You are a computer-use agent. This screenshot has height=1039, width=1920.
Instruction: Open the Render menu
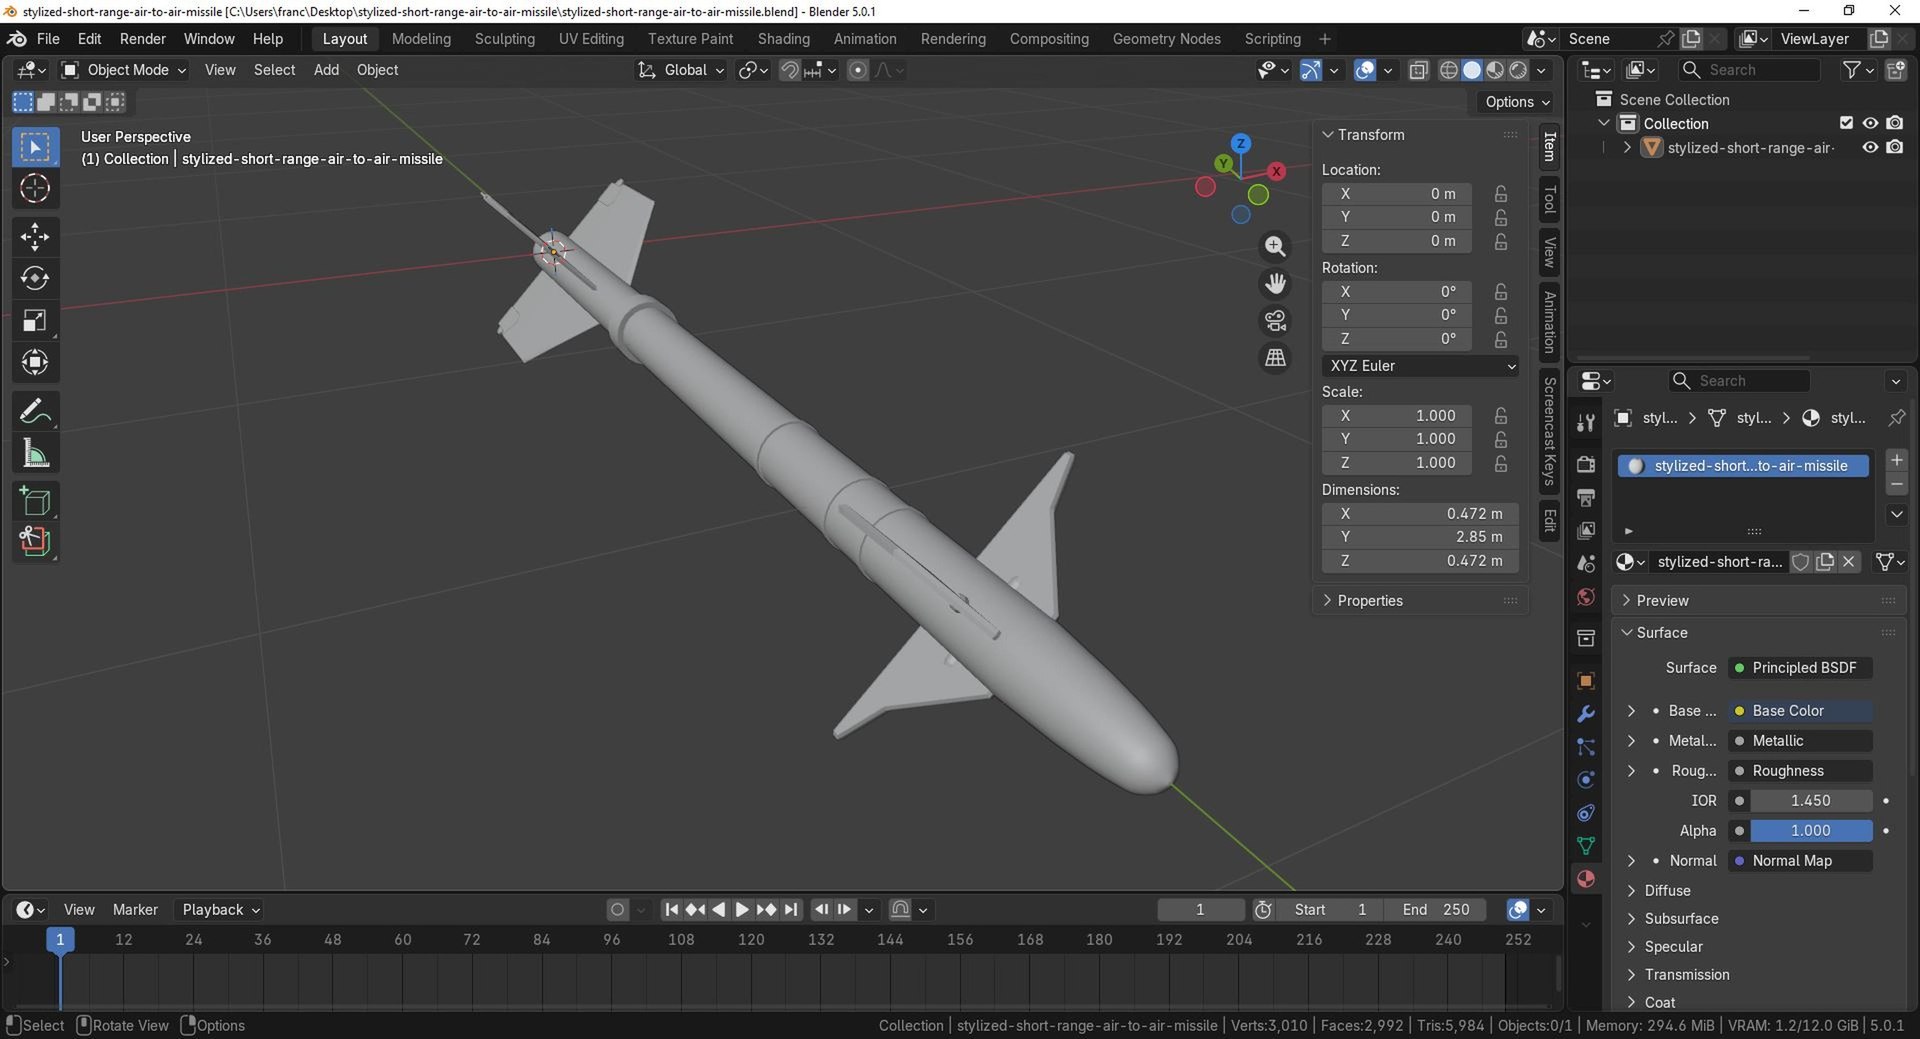tap(143, 39)
